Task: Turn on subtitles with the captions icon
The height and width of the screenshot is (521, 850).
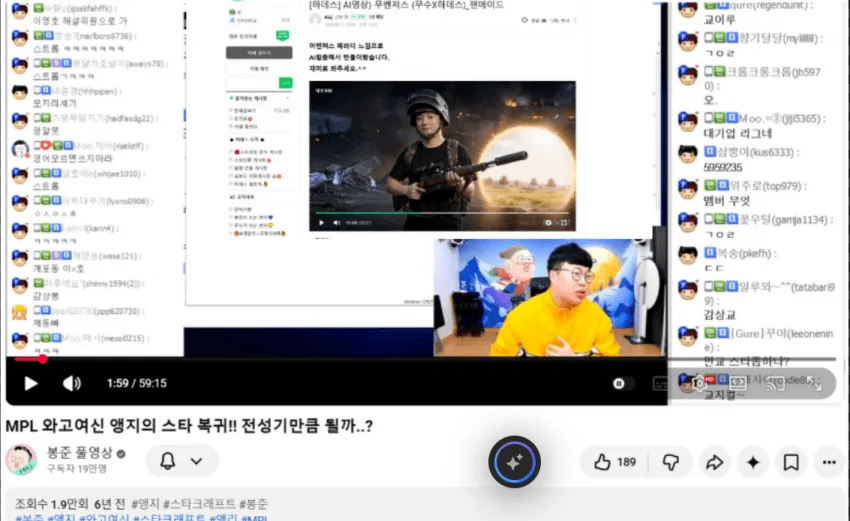Action: (x=661, y=383)
